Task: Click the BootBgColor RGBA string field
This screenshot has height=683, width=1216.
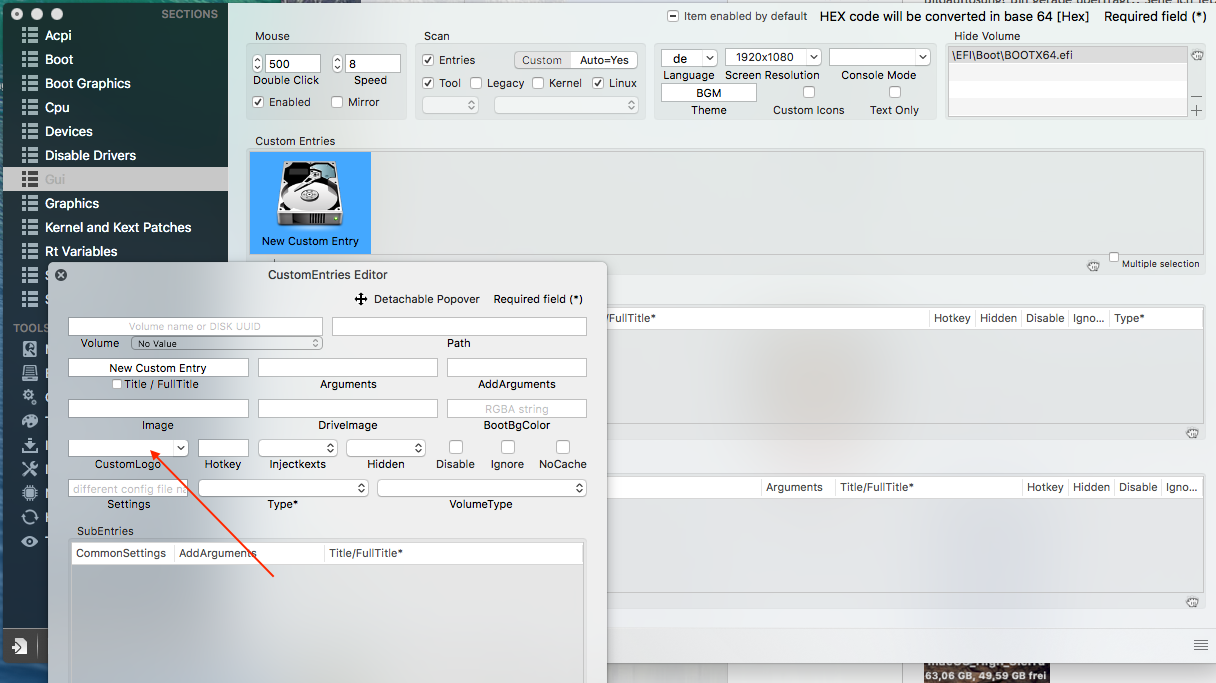Action: pos(516,408)
